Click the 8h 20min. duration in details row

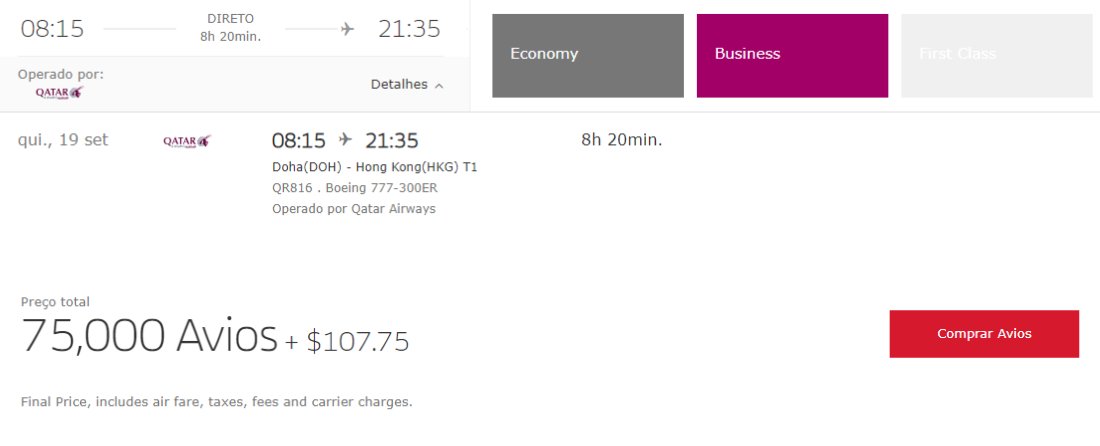click(x=622, y=140)
